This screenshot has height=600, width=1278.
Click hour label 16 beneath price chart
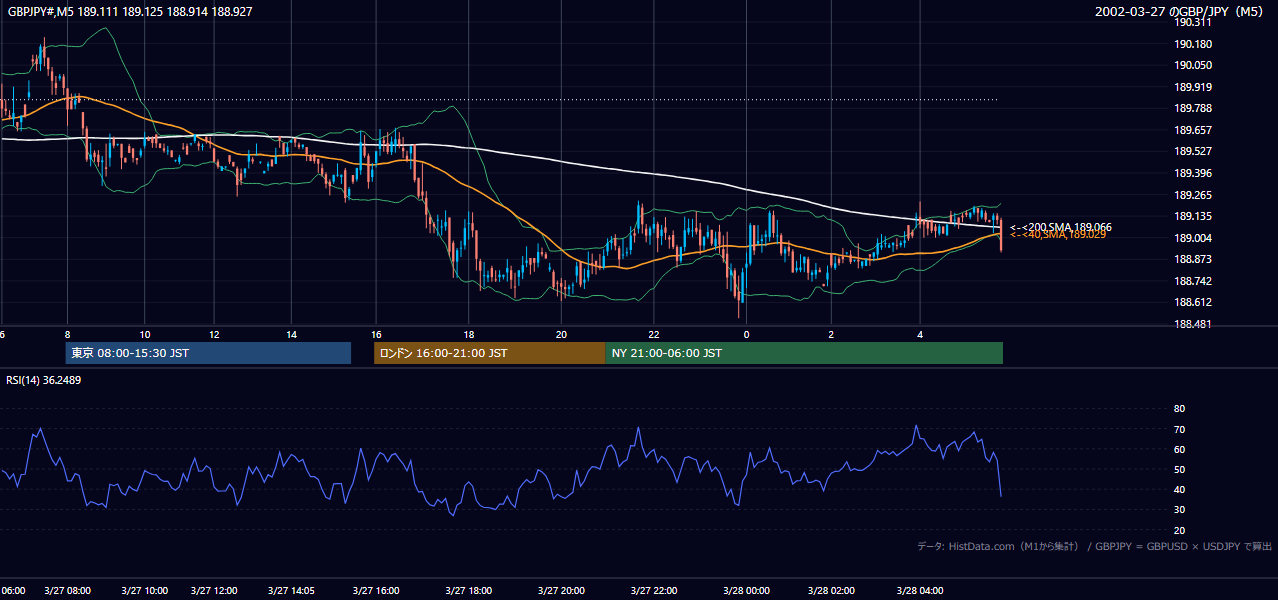tap(376, 334)
